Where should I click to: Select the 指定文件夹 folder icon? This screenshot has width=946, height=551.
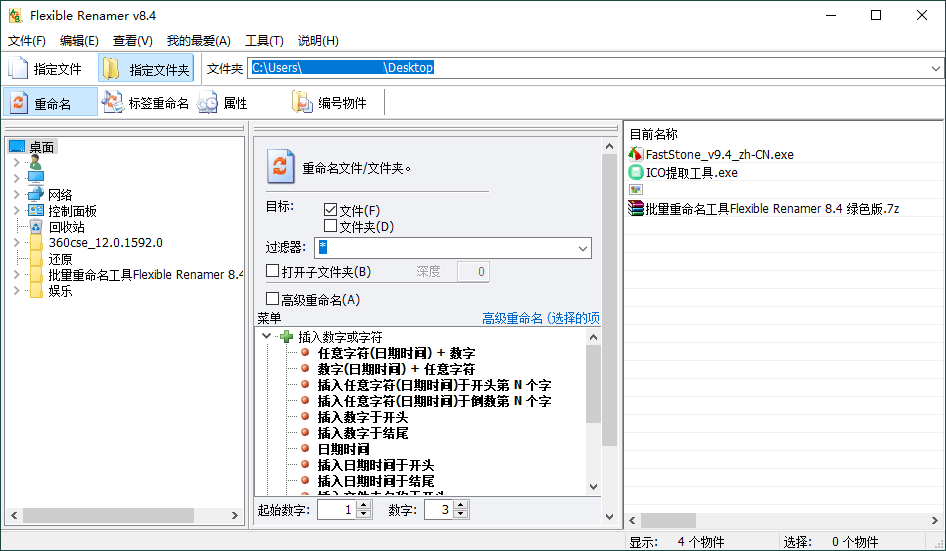111,69
